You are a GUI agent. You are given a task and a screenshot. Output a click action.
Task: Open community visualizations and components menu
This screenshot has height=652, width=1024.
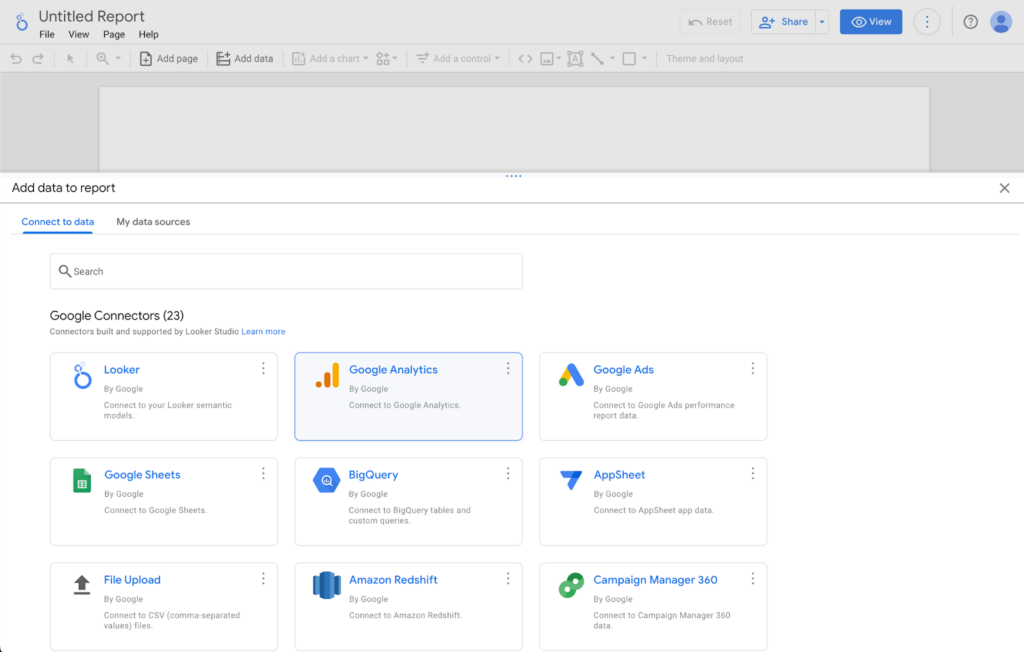[x=387, y=59]
